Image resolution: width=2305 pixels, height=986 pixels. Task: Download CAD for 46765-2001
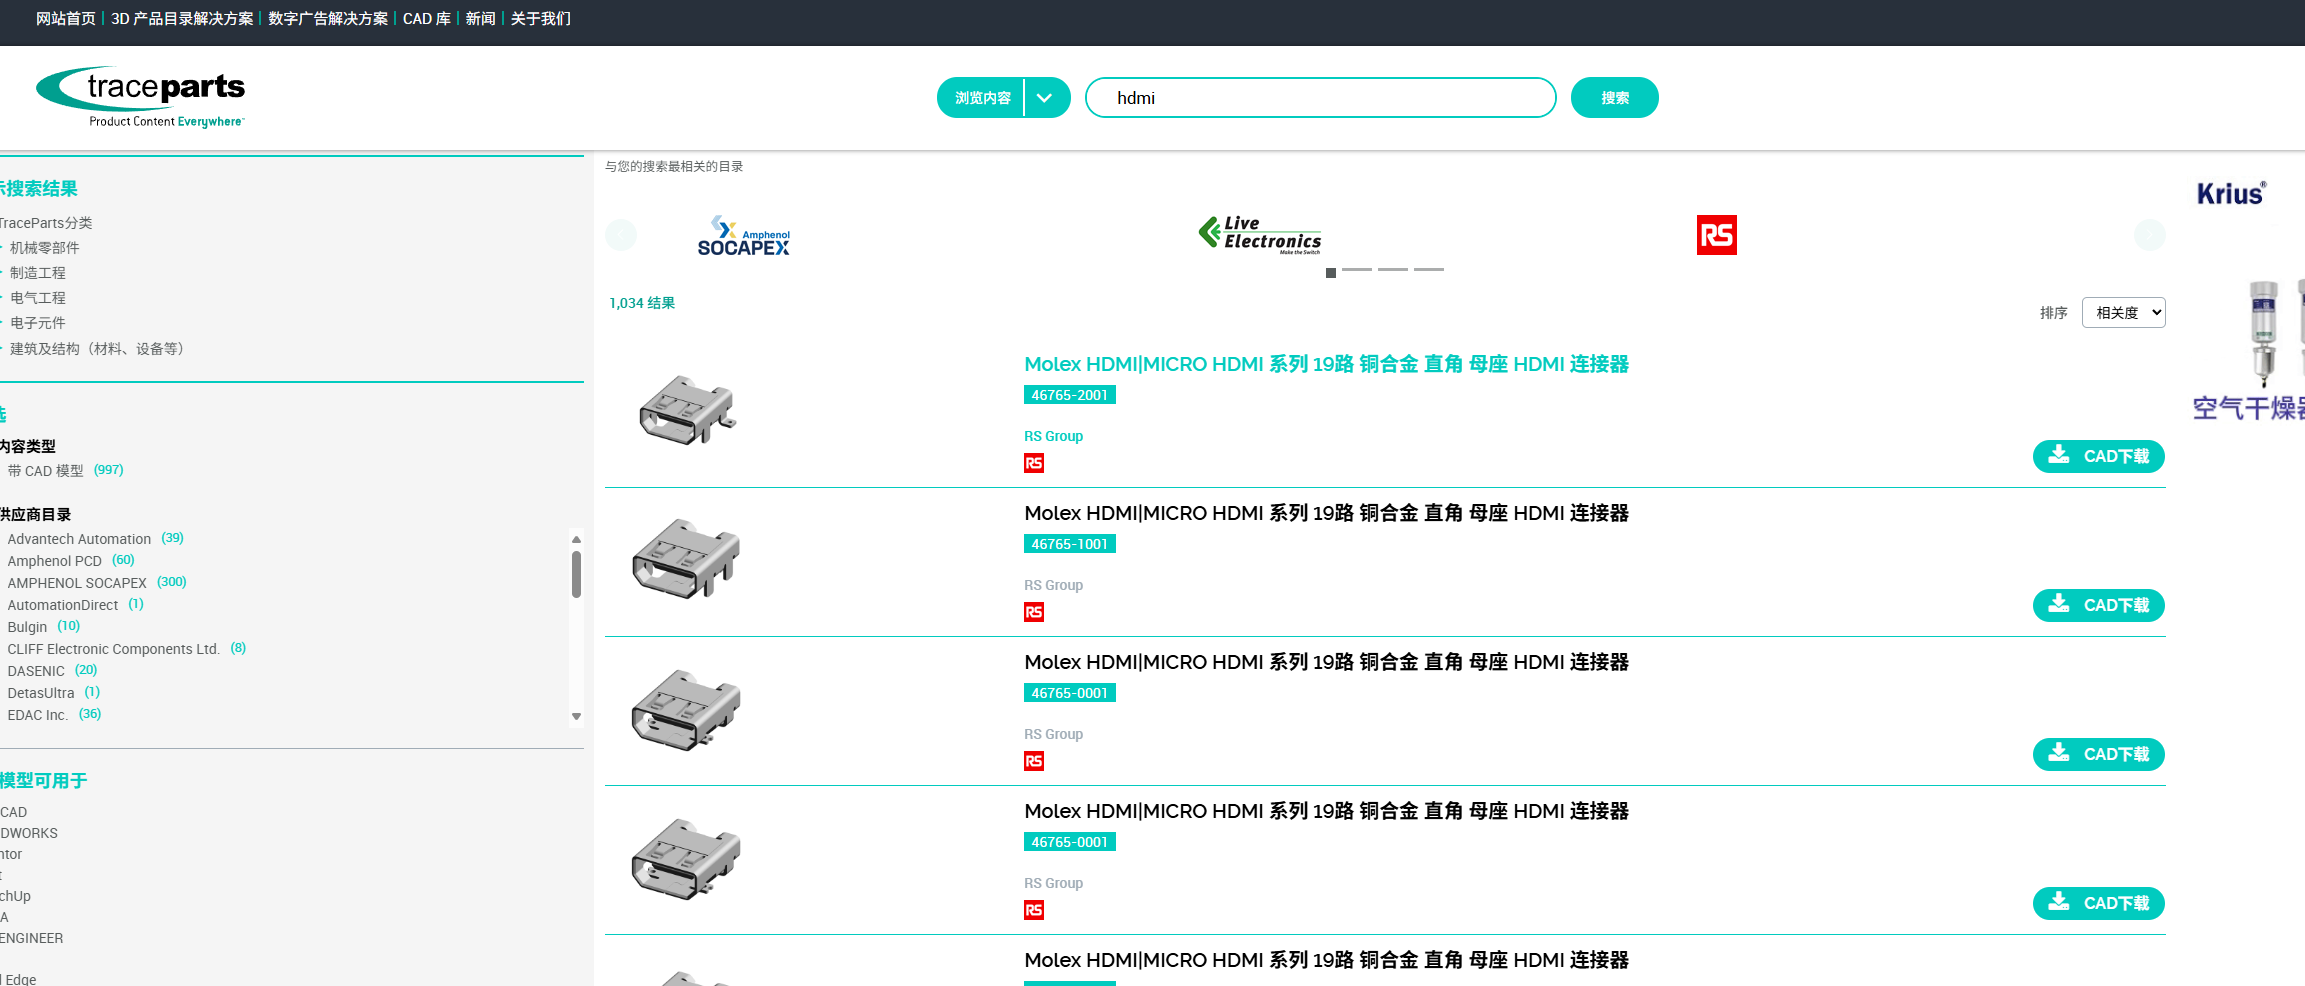2098,456
